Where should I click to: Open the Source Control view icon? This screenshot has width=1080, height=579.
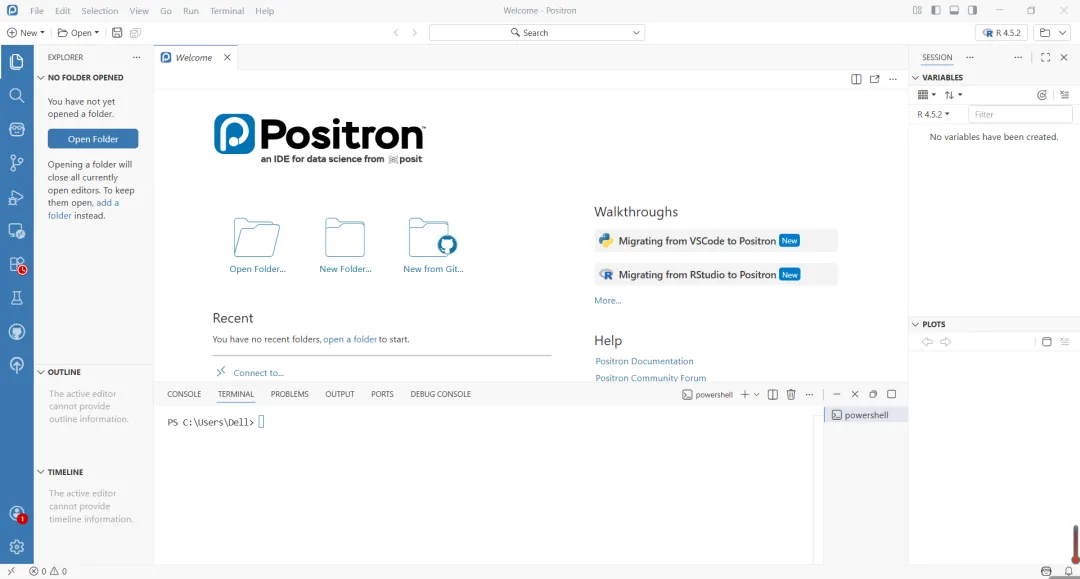pos(17,163)
